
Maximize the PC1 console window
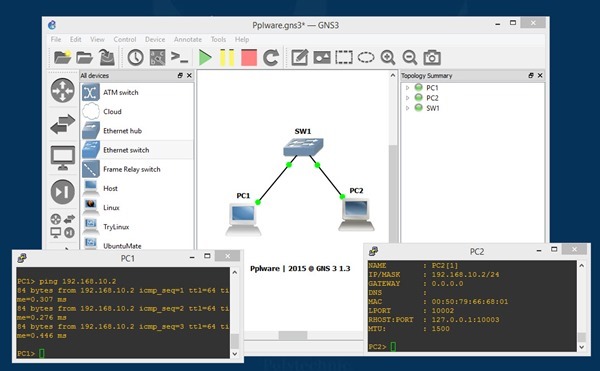click(207, 256)
